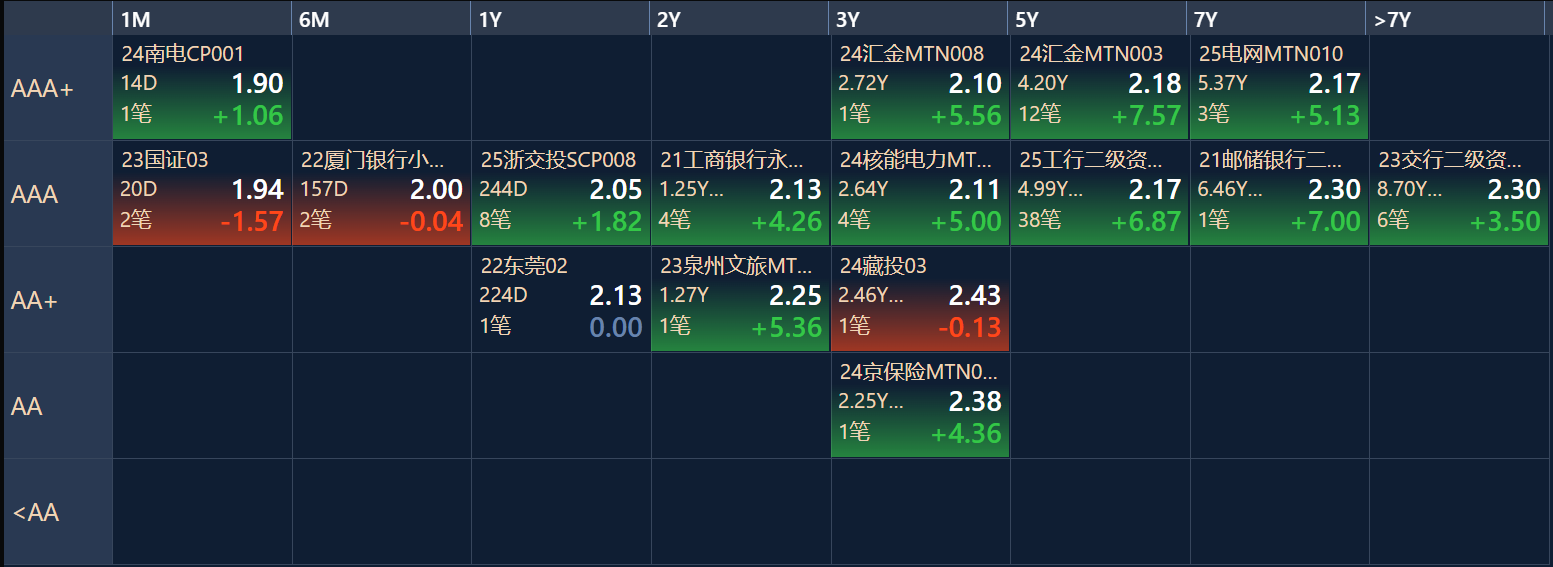
Task: Click the +7.00 change value
Action: (x=1325, y=222)
